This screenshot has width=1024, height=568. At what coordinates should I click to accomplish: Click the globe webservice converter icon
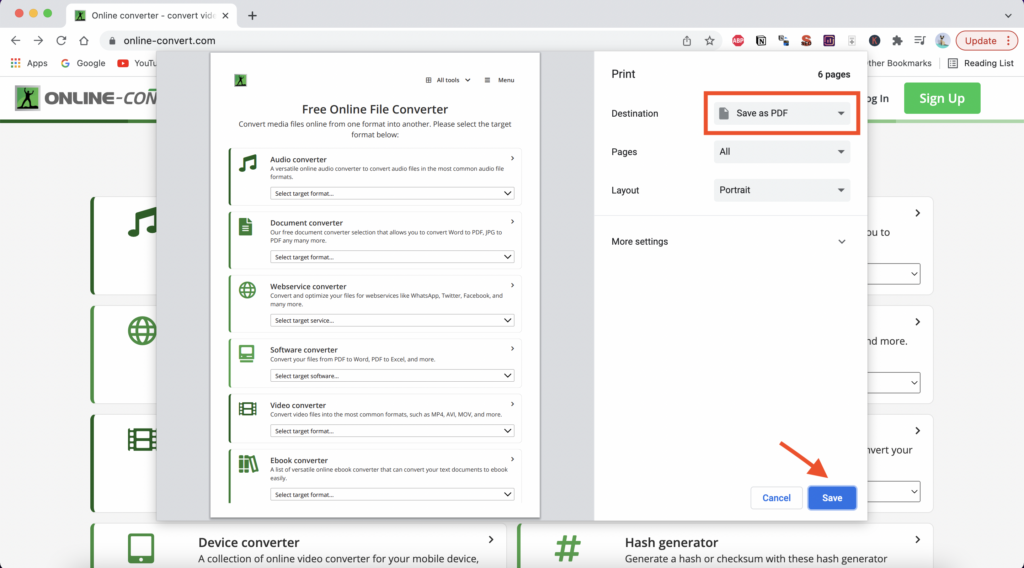[x=142, y=331]
